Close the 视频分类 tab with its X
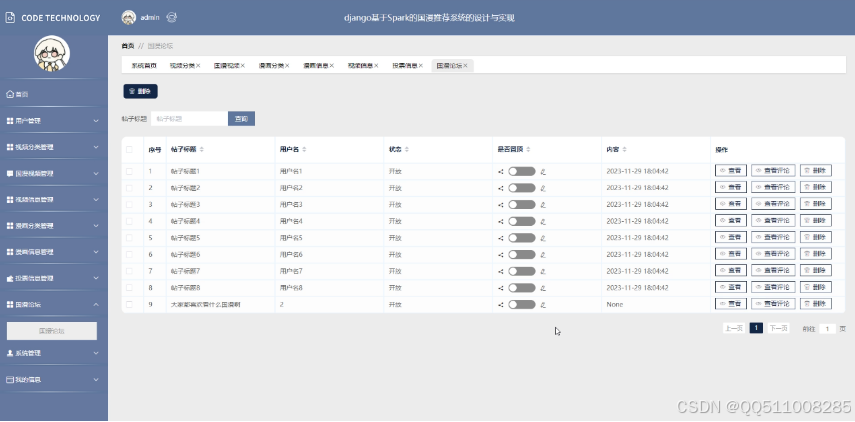 tap(198, 65)
